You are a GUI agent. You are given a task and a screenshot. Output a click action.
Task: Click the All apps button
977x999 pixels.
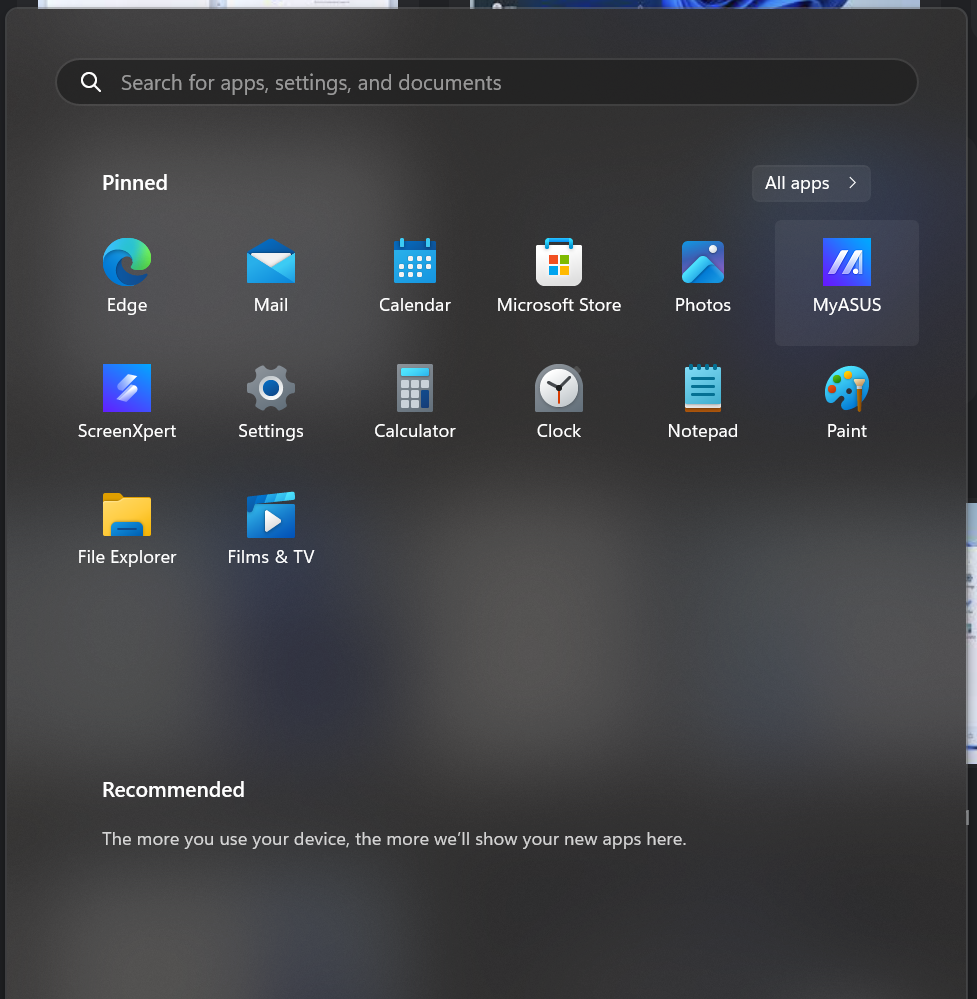pyautogui.click(x=811, y=183)
